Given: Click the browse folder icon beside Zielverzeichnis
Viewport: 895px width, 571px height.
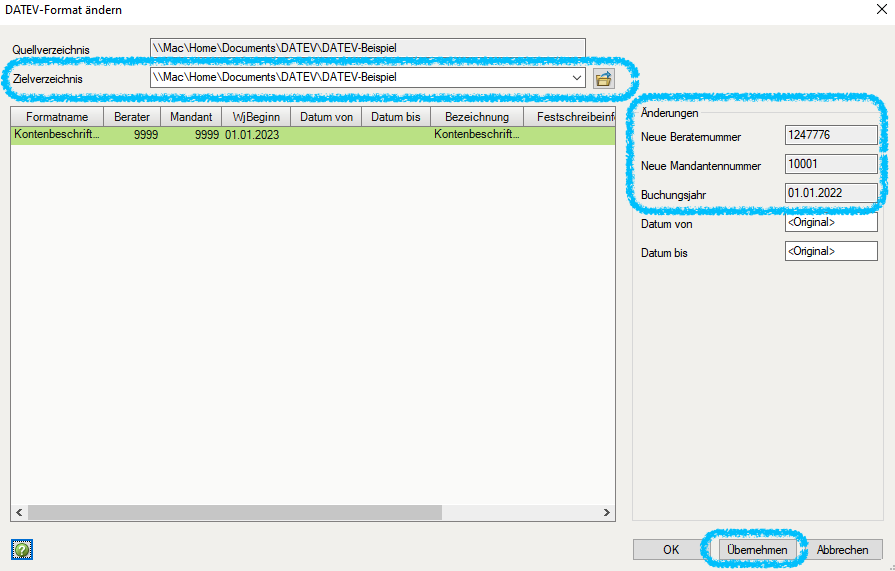Looking at the screenshot, I should [603, 78].
